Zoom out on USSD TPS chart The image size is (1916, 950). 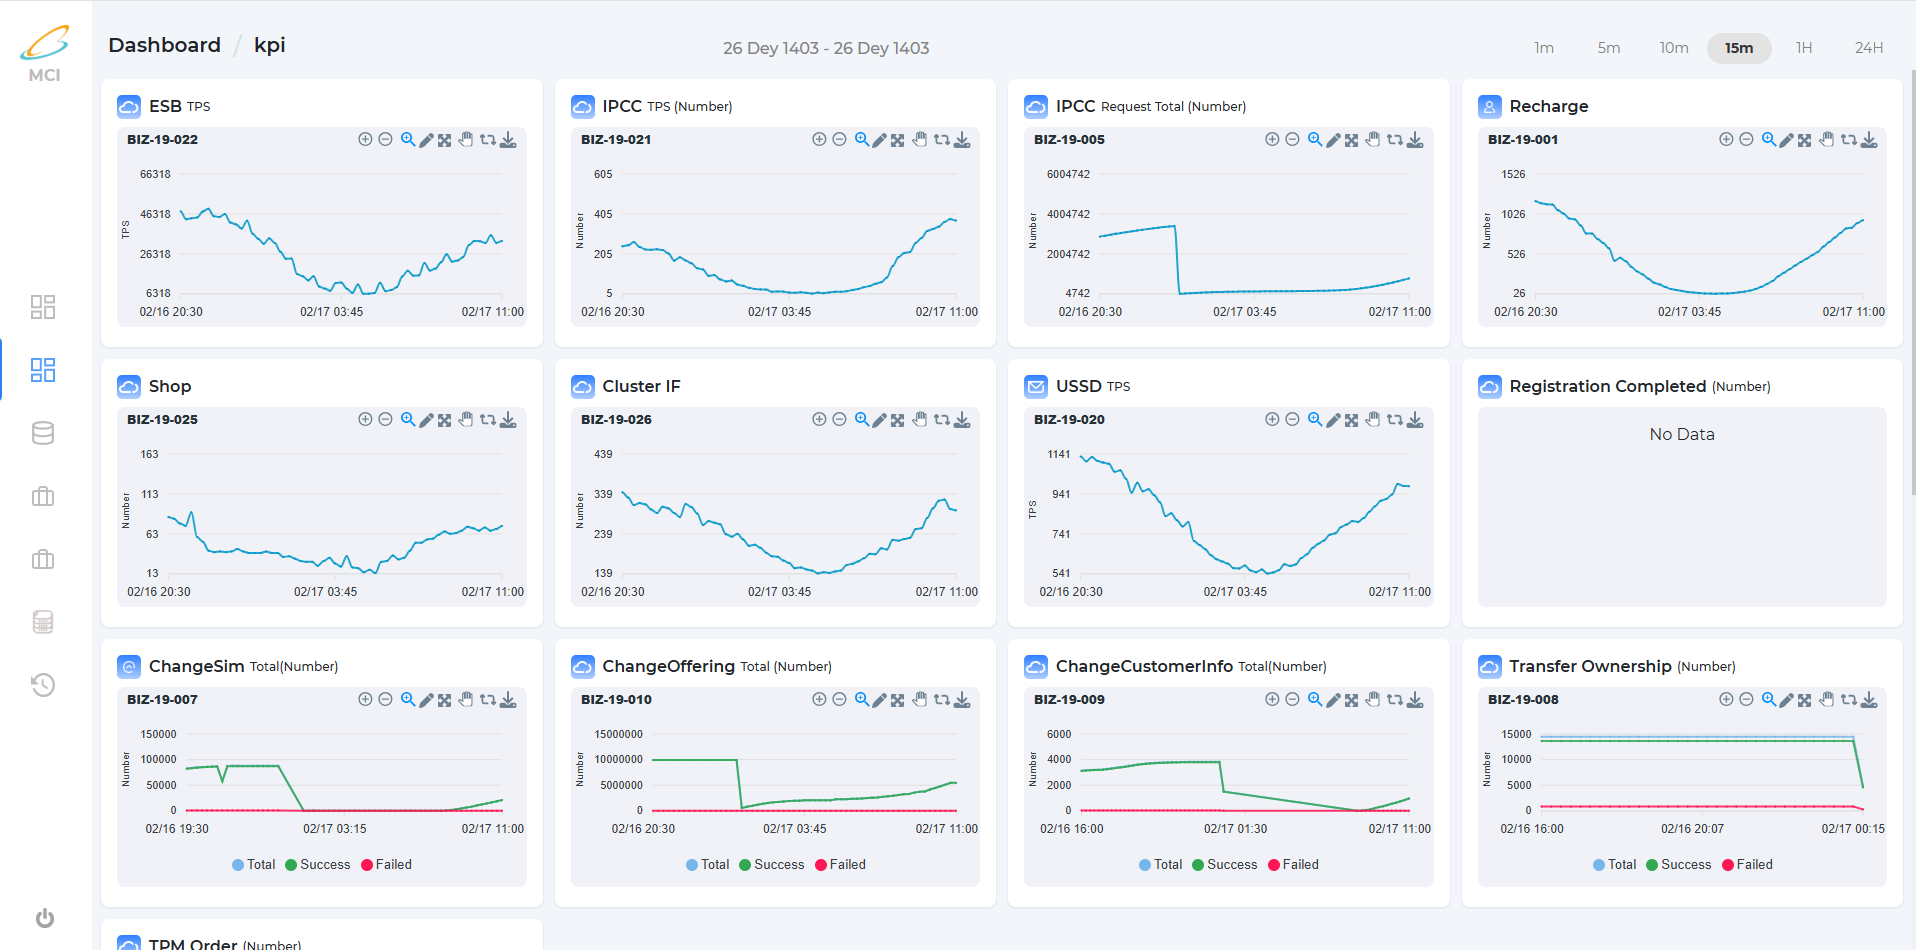1292,420
